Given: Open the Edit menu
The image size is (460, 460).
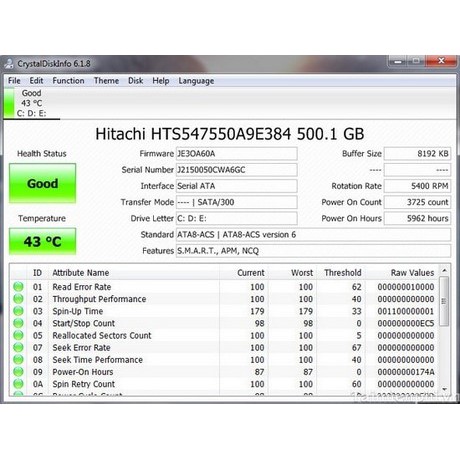Looking at the screenshot, I should (36, 81).
